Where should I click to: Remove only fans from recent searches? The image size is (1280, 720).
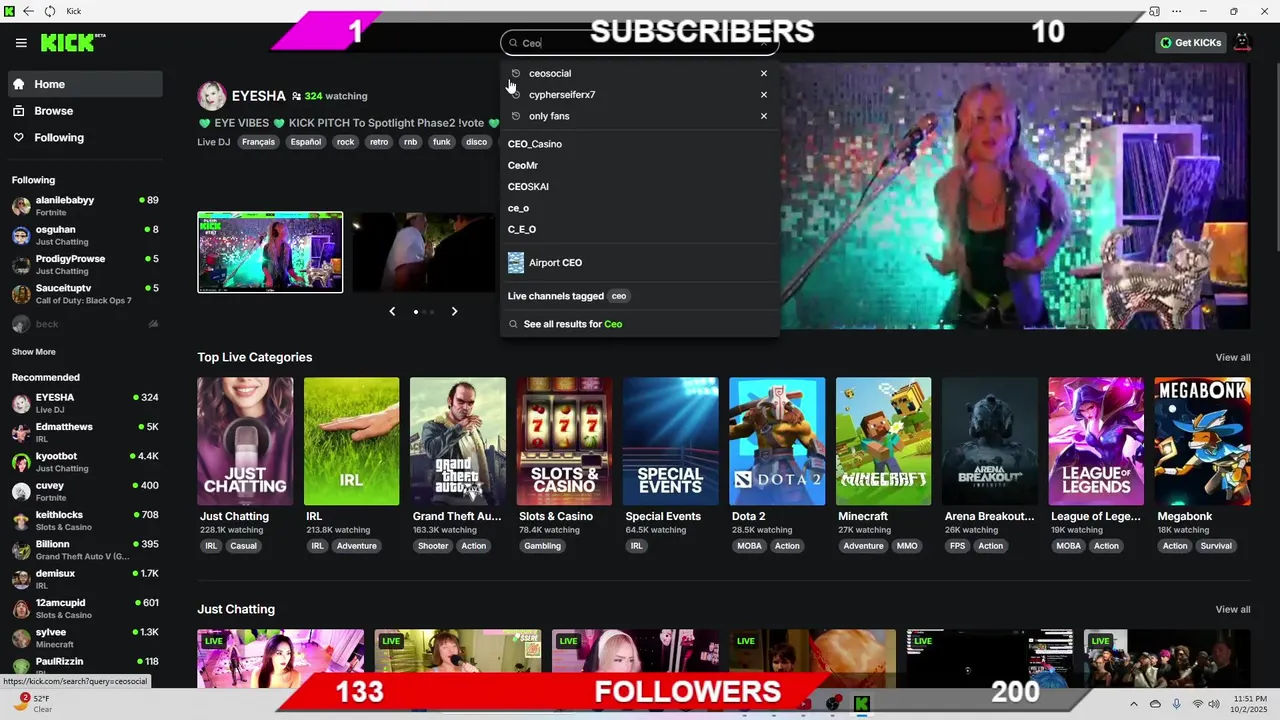[764, 116]
